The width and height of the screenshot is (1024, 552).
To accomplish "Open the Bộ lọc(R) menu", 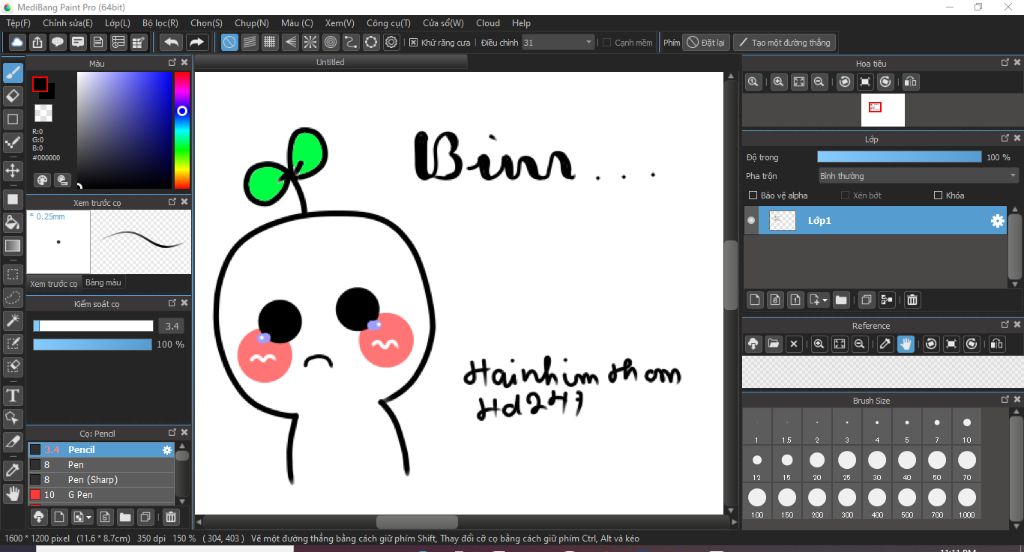I will point(160,23).
